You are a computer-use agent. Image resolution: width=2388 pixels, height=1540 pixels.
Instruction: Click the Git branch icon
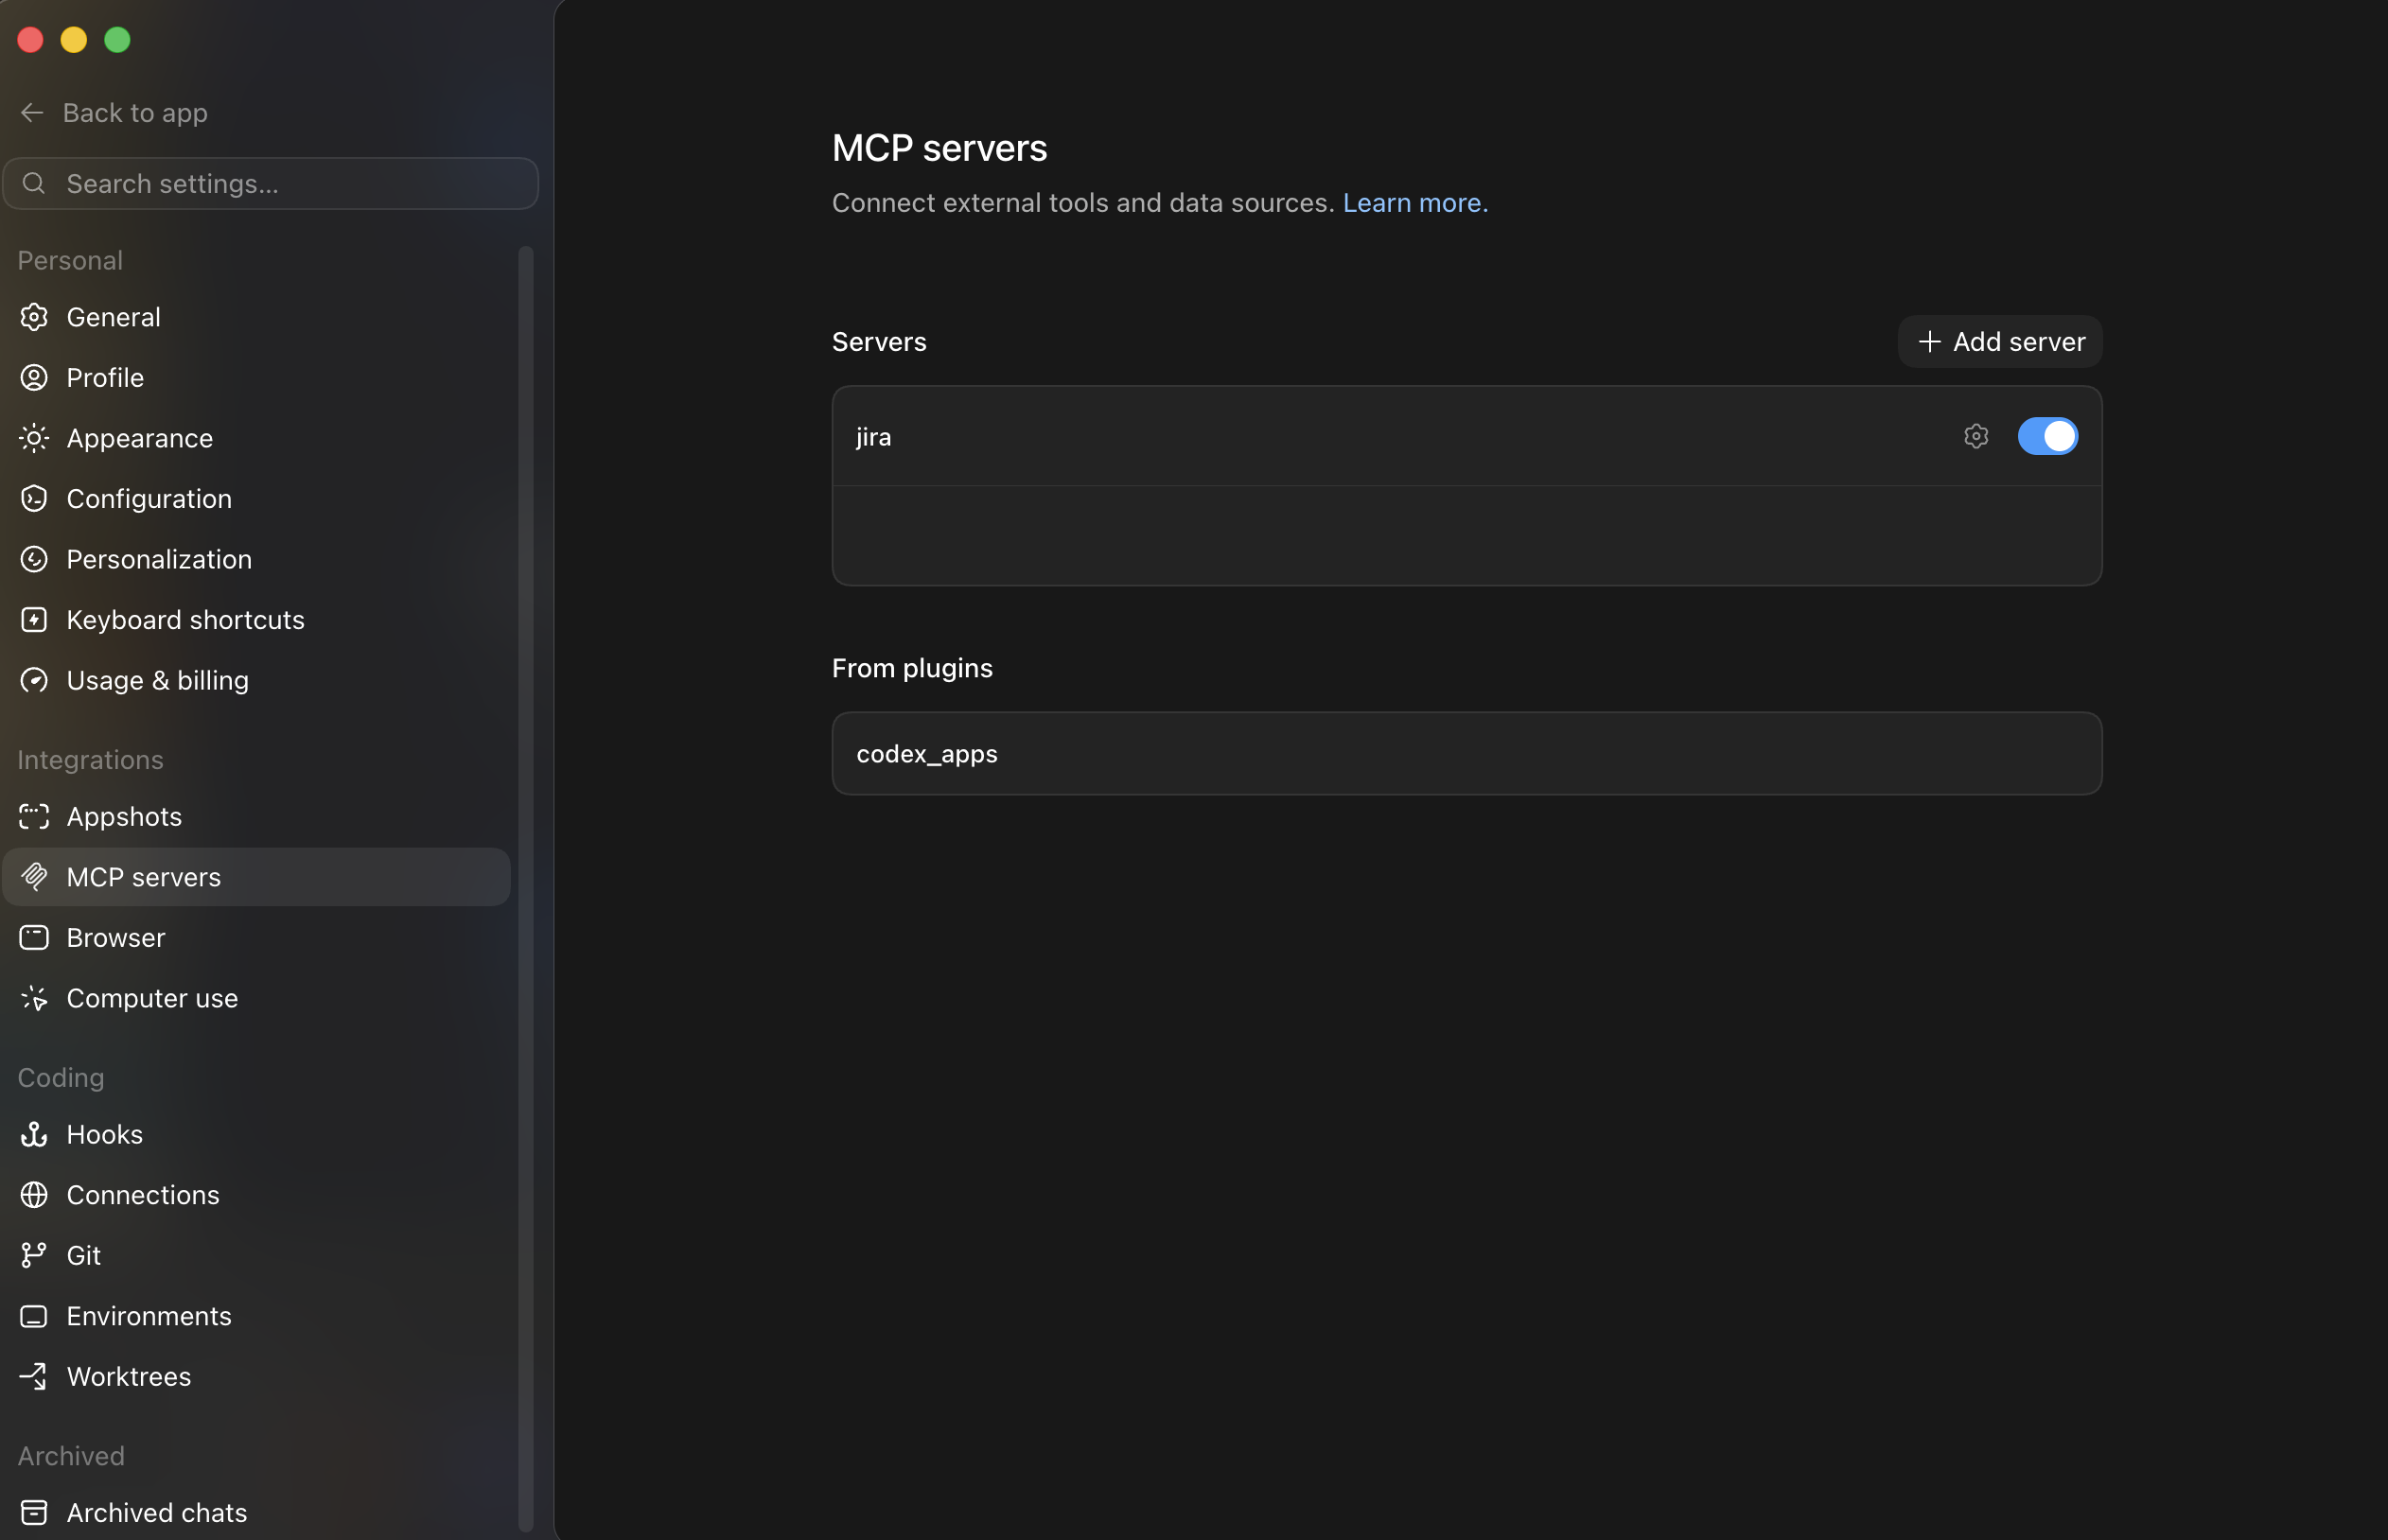click(34, 1255)
